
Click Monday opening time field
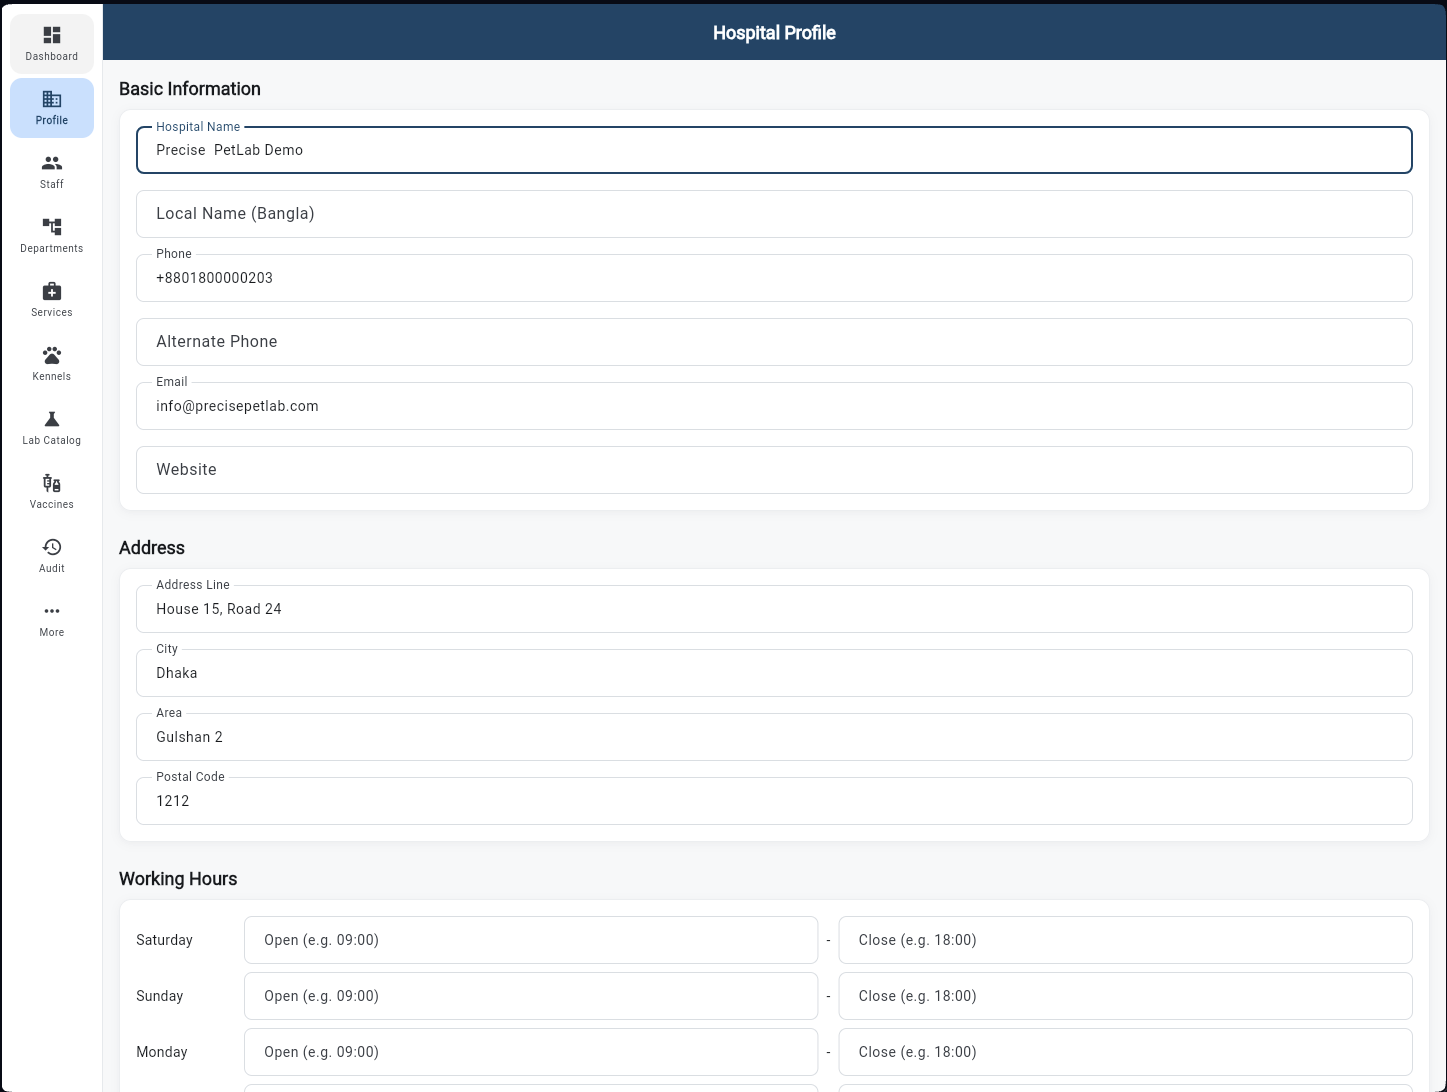[x=530, y=1052]
